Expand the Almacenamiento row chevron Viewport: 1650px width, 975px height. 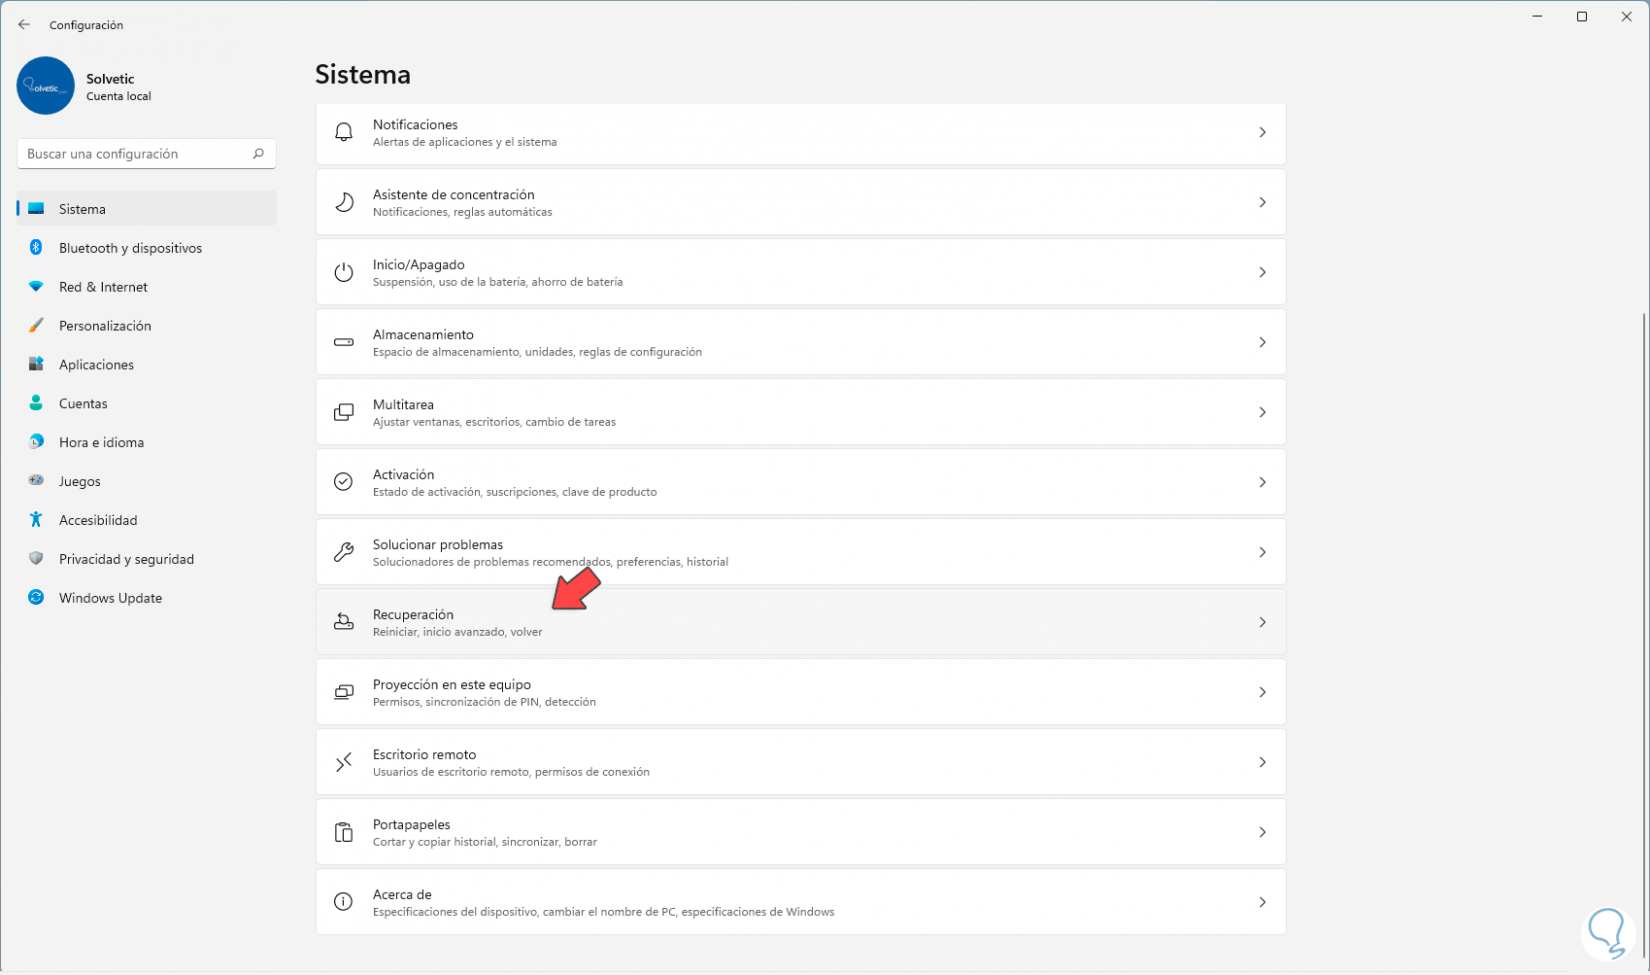pos(1262,342)
